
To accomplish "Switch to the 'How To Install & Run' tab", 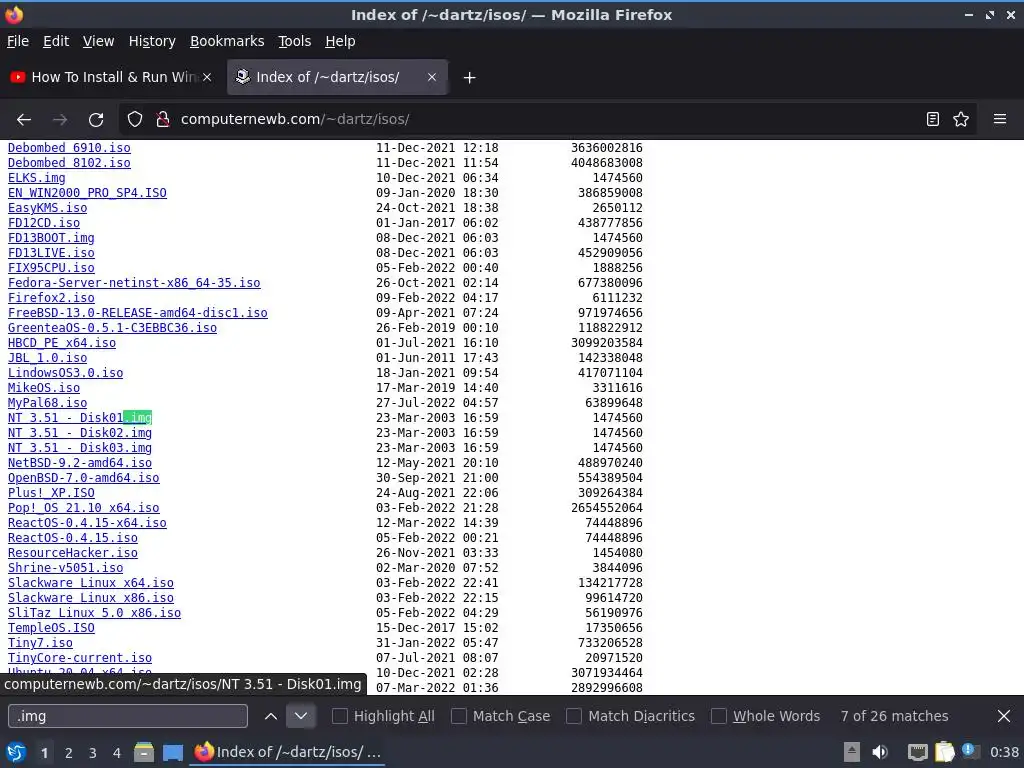I will click(x=111, y=77).
